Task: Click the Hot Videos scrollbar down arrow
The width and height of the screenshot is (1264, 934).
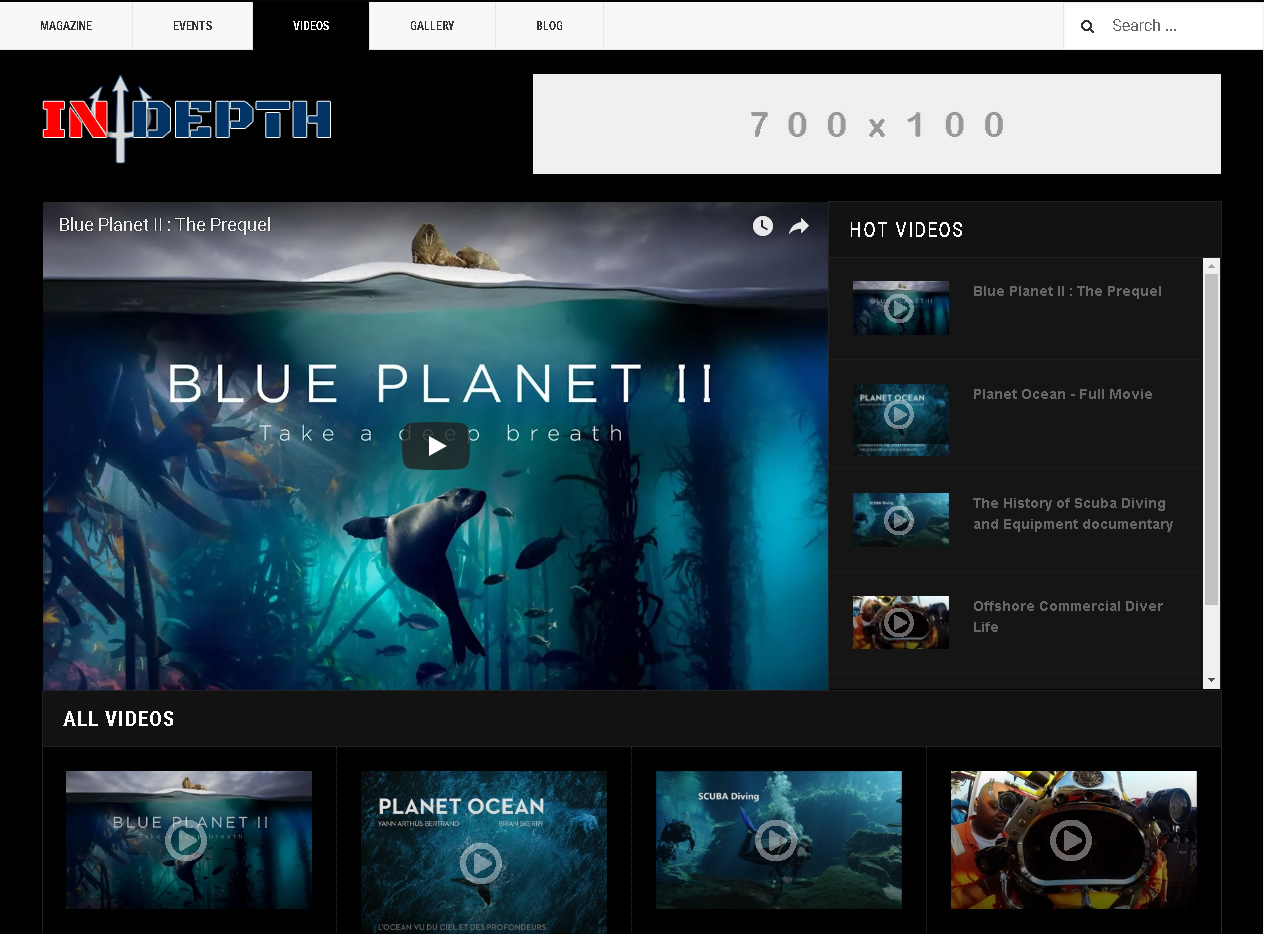Action: click(x=1212, y=681)
